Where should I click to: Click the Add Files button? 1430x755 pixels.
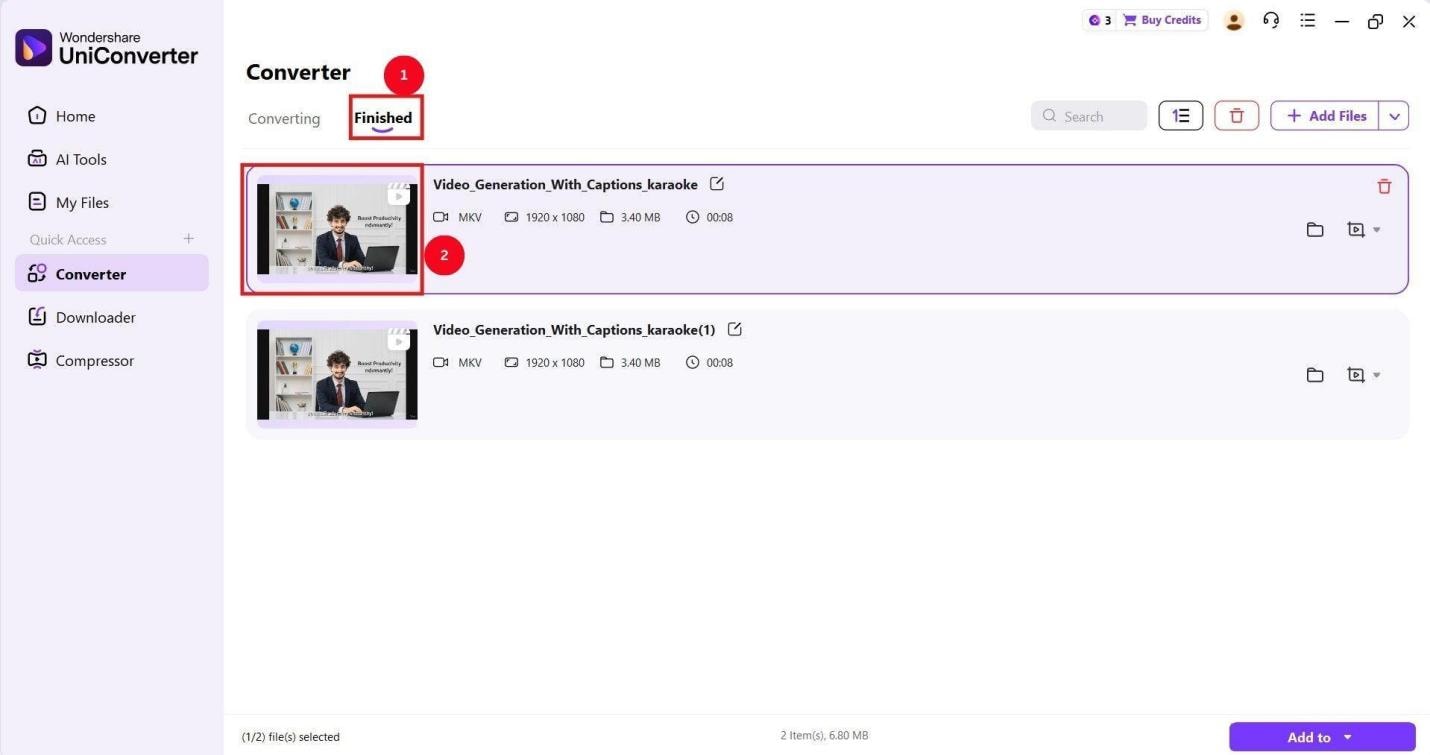[x=1325, y=116]
